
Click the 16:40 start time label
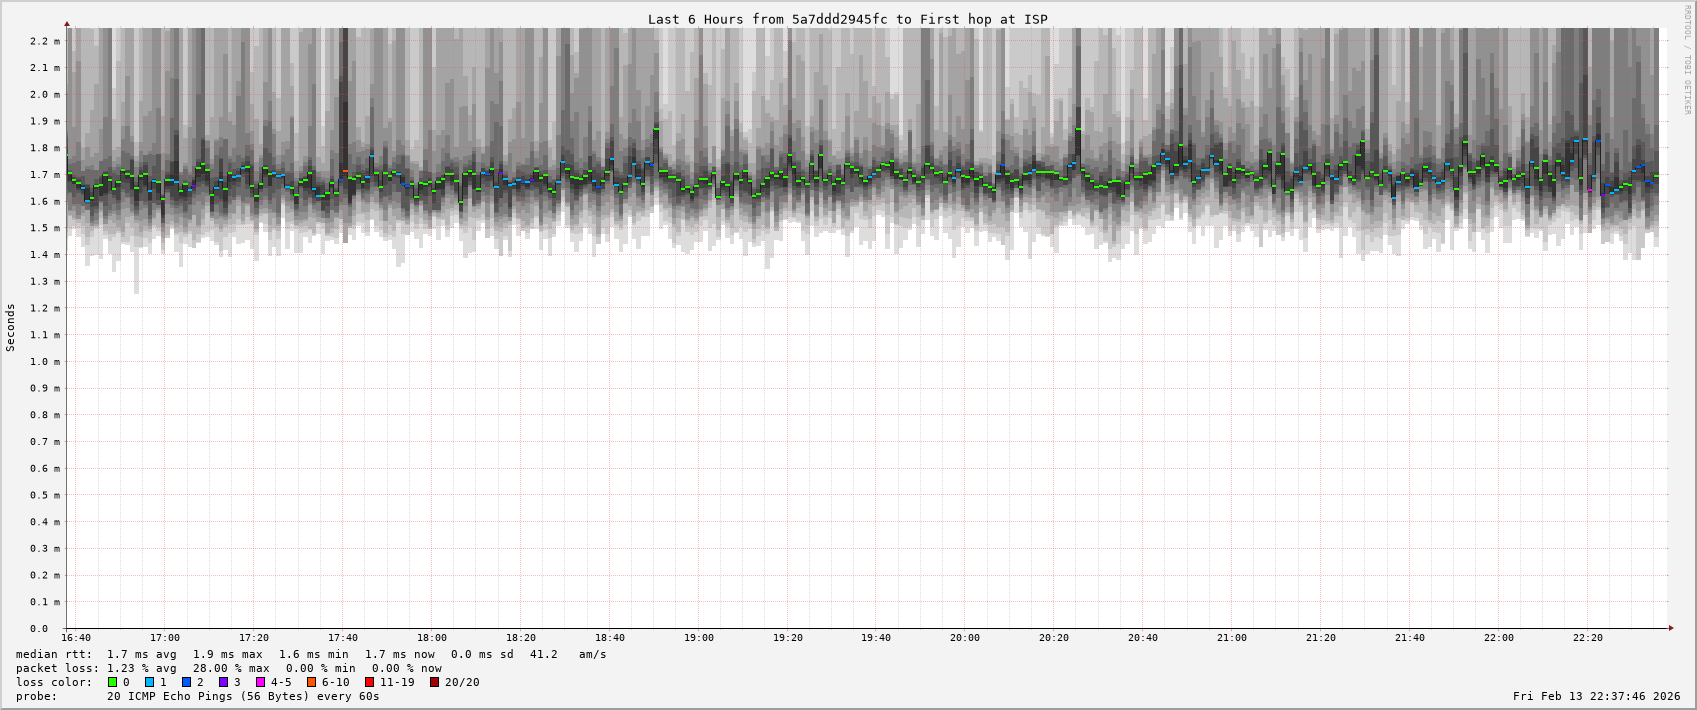point(76,638)
